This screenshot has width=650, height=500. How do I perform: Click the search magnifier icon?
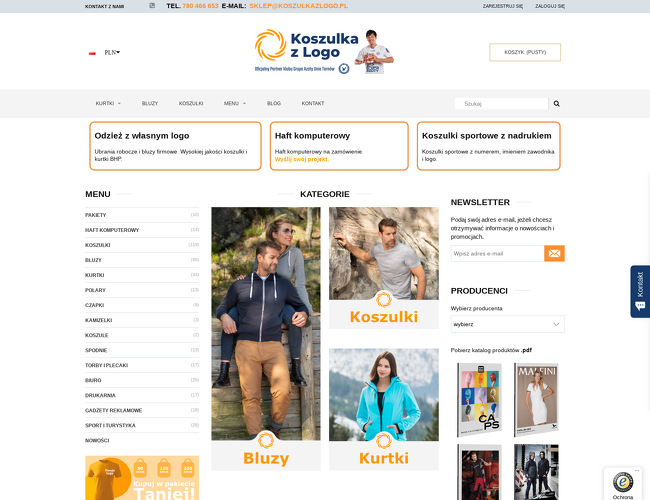click(x=556, y=104)
